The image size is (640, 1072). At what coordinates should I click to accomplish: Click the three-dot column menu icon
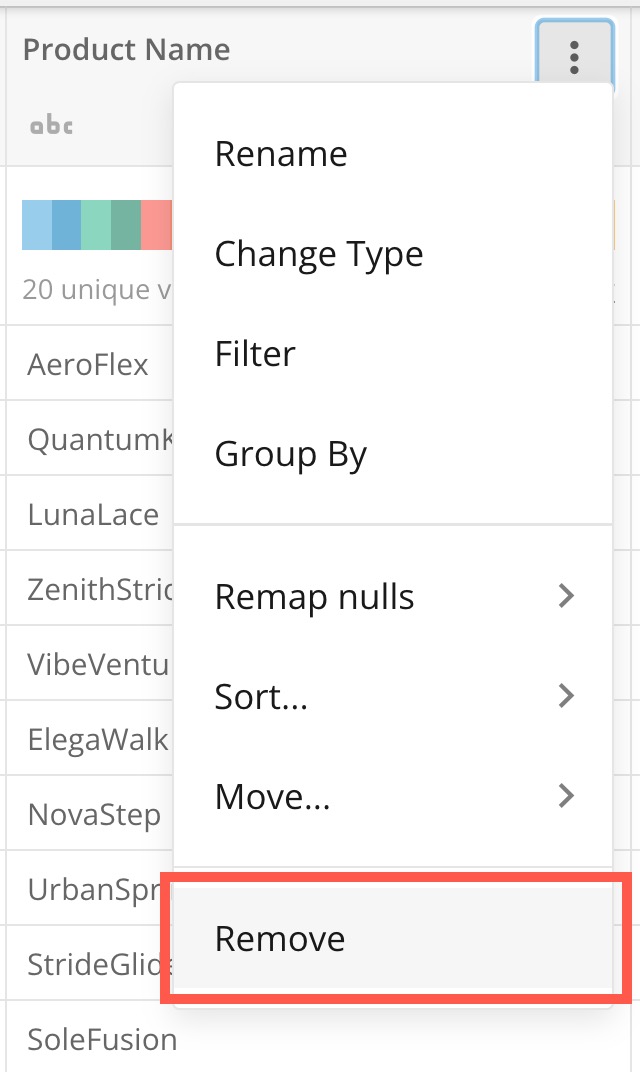tap(574, 57)
